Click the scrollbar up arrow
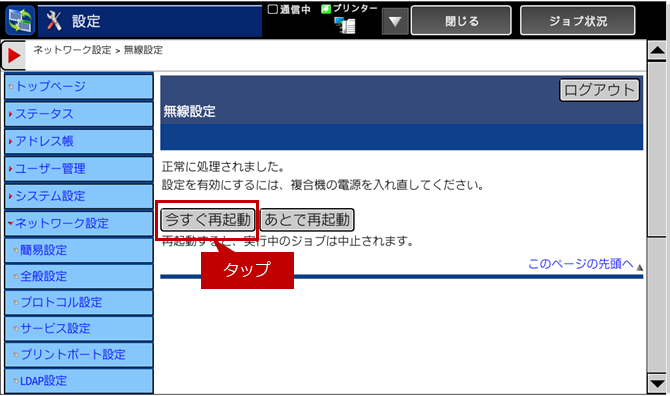Image resolution: width=670 pixels, height=396 pixels. click(x=657, y=51)
